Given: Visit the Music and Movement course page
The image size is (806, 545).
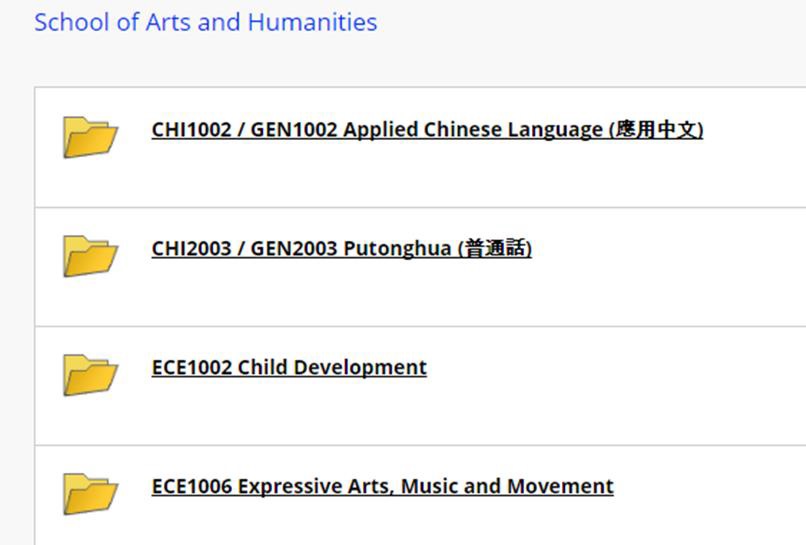Looking at the screenshot, I should [x=382, y=486].
